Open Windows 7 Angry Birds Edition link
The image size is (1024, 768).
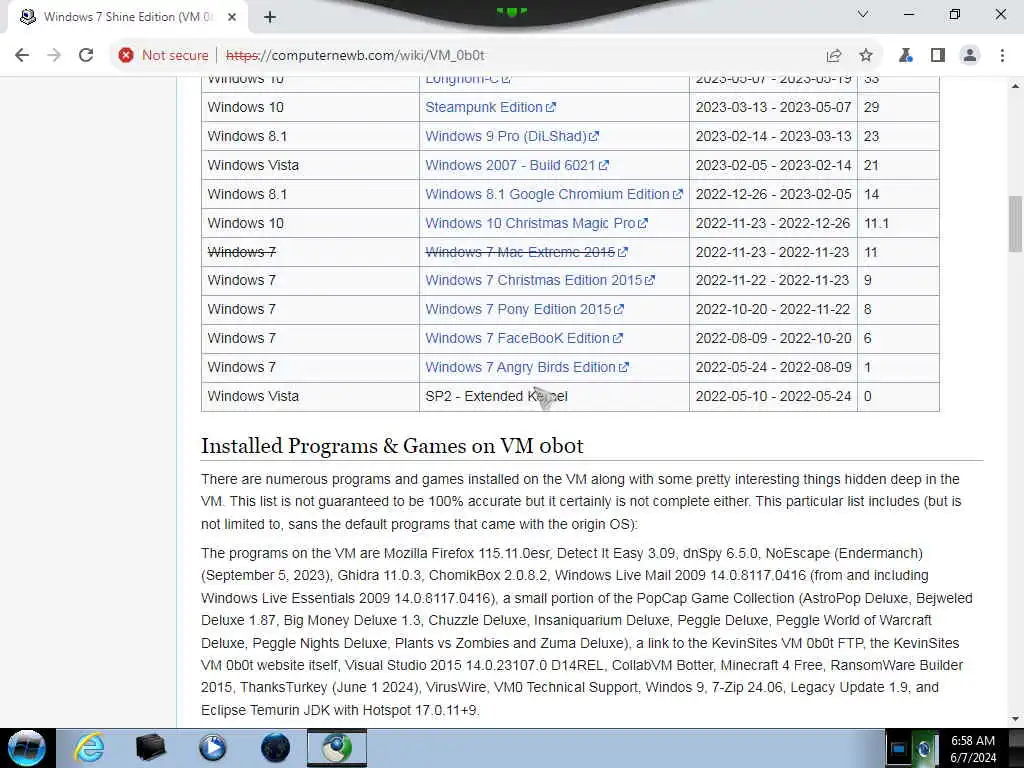(527, 367)
